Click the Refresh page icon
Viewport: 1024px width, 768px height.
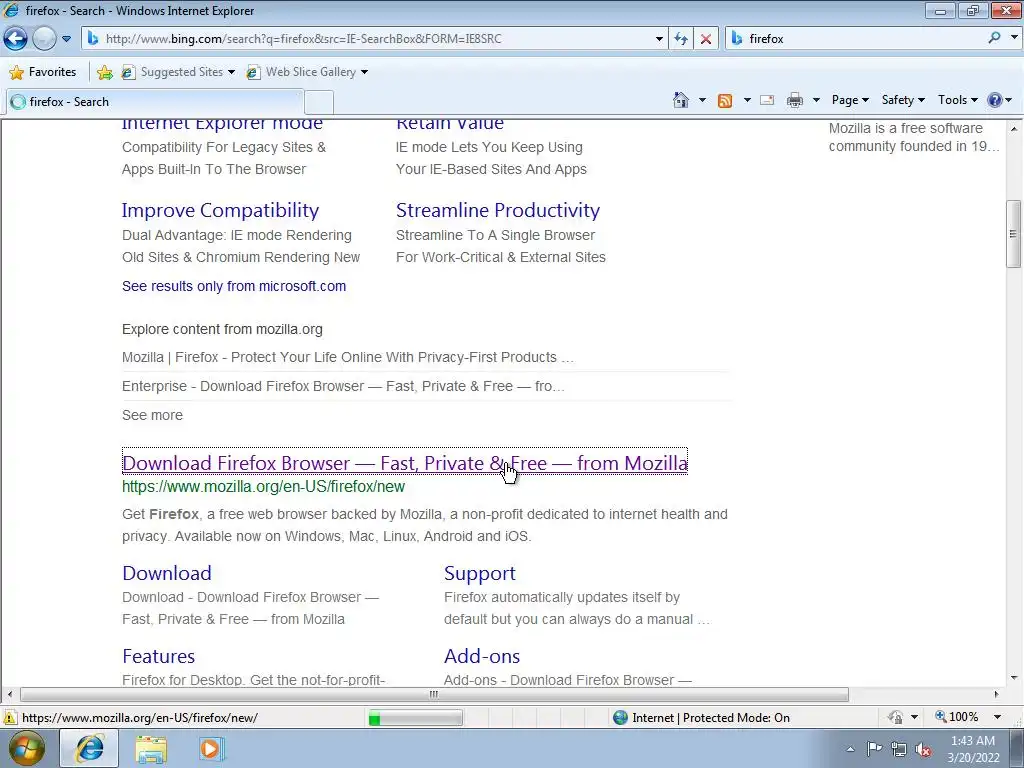pos(680,39)
